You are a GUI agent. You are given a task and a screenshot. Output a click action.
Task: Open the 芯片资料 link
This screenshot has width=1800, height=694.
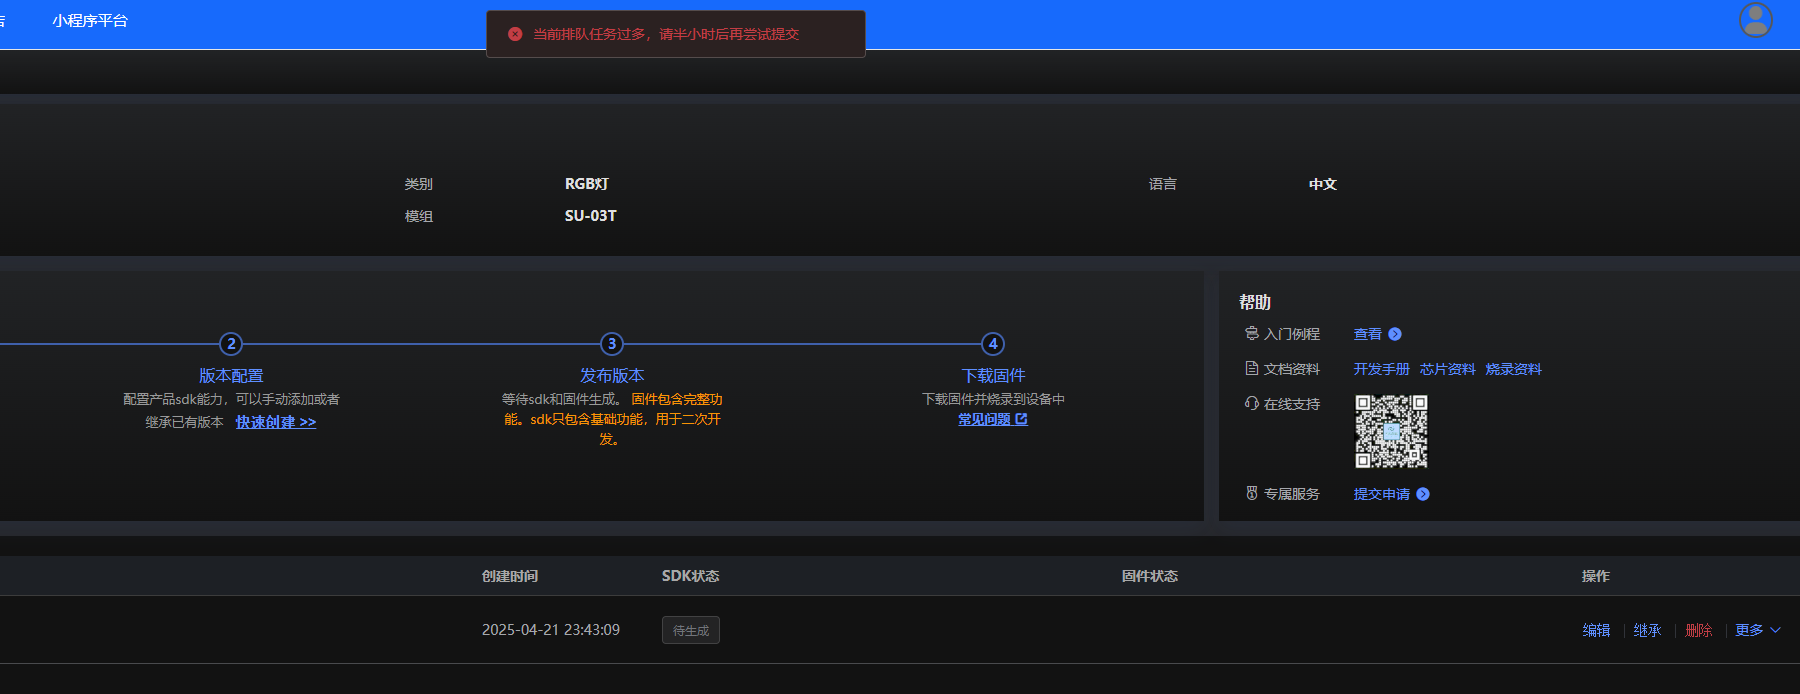[1447, 369]
